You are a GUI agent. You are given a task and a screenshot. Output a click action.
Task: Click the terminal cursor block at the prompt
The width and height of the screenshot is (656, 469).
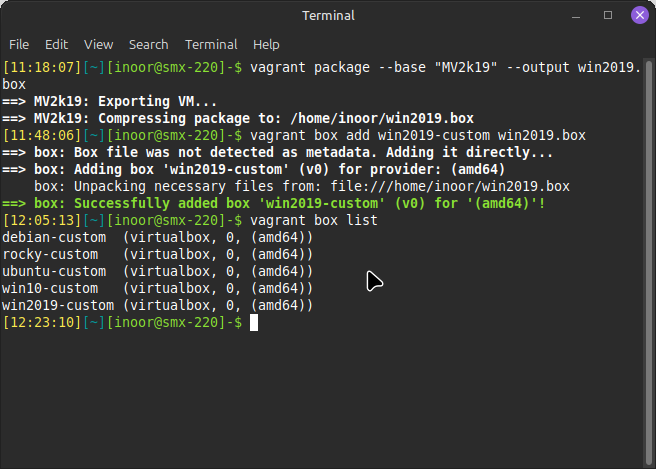254,323
